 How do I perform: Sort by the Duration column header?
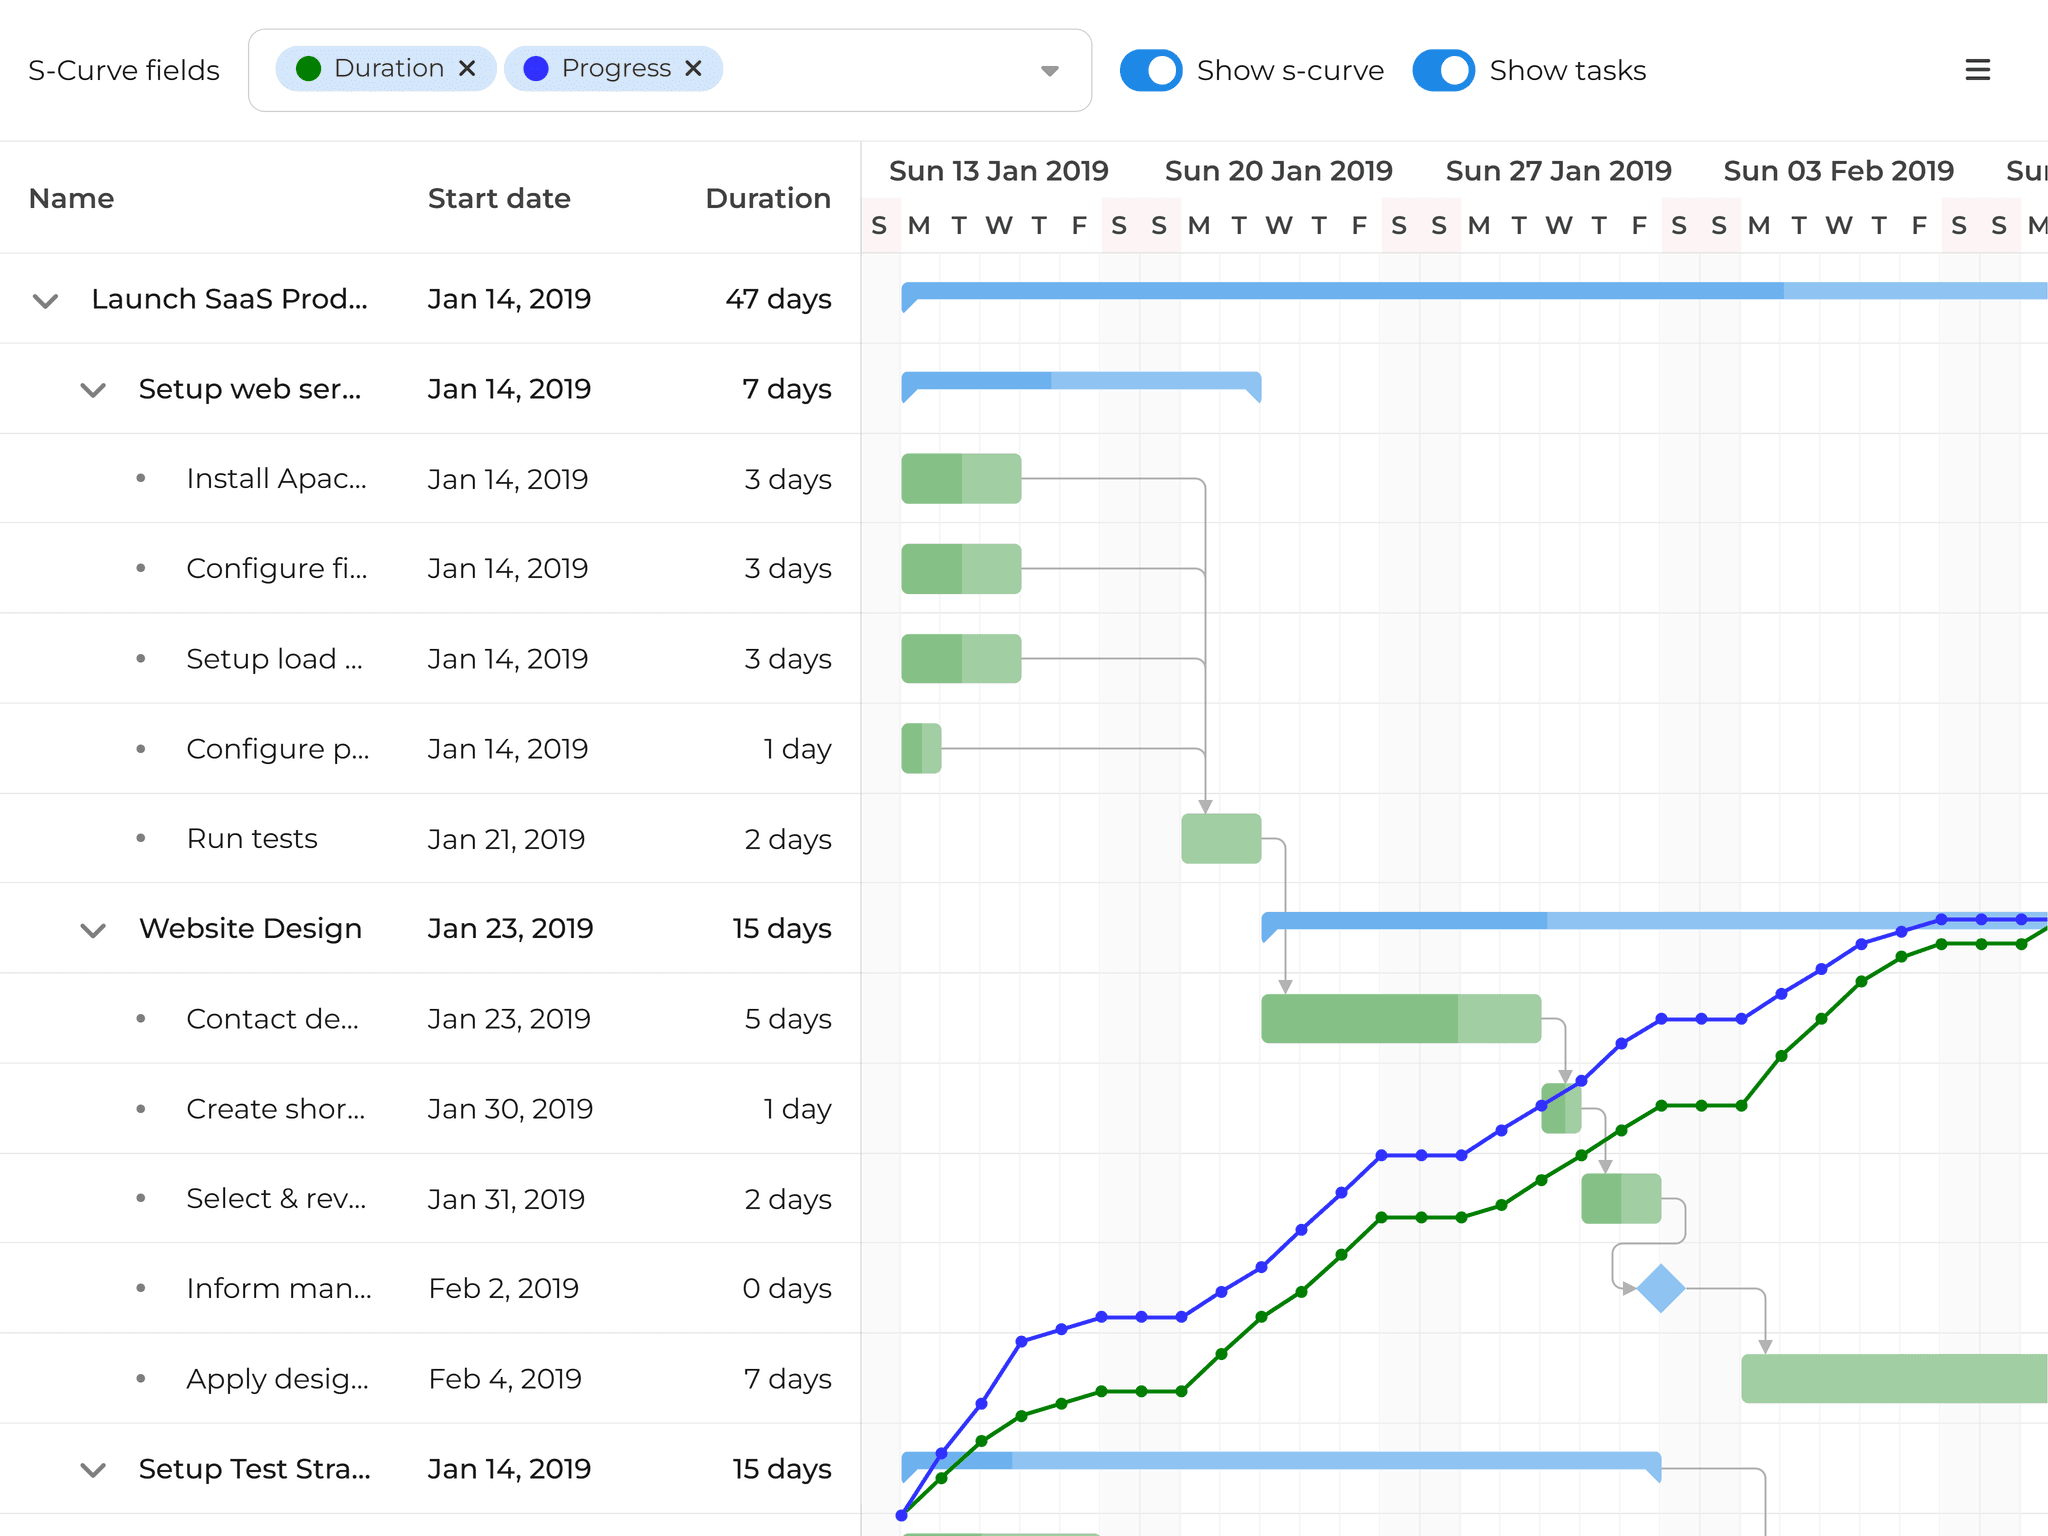(x=768, y=198)
